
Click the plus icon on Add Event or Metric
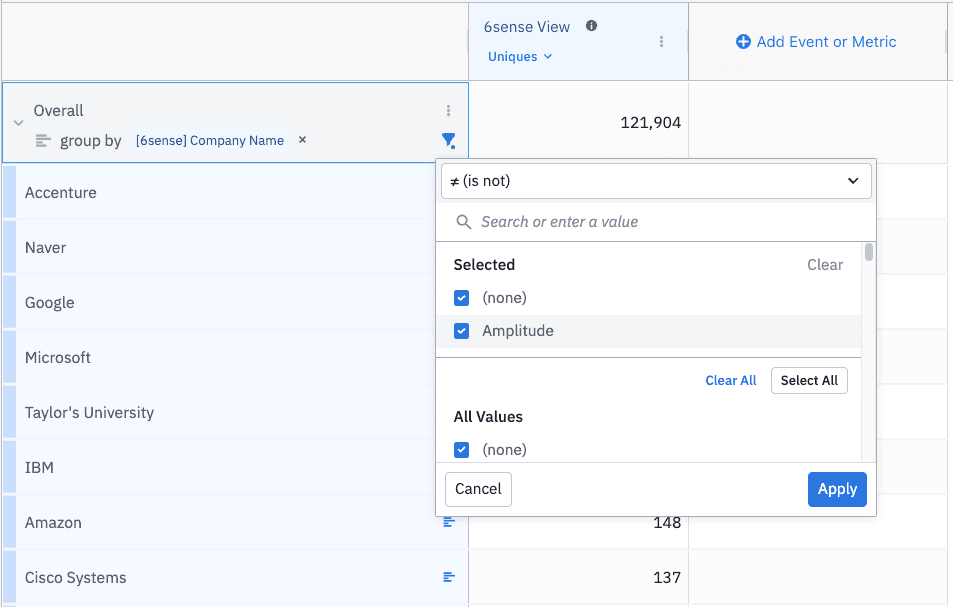click(744, 41)
